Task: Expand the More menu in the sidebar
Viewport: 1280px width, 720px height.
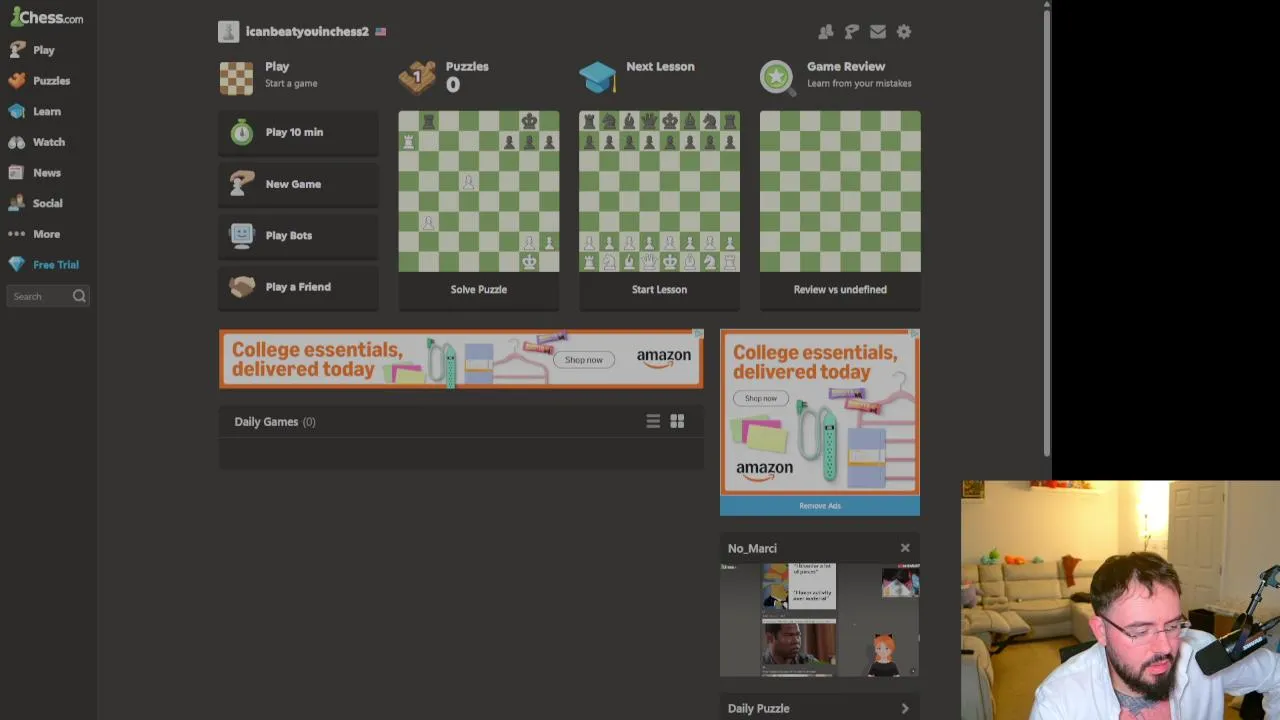Action: (x=47, y=234)
